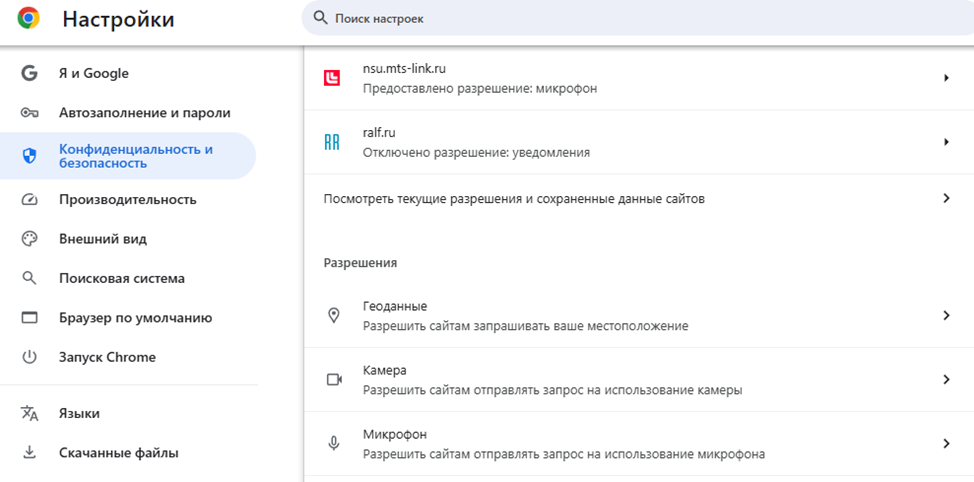Click the key icon for Автозаполнение и пароли
This screenshot has width=974, height=482.
click(x=29, y=113)
